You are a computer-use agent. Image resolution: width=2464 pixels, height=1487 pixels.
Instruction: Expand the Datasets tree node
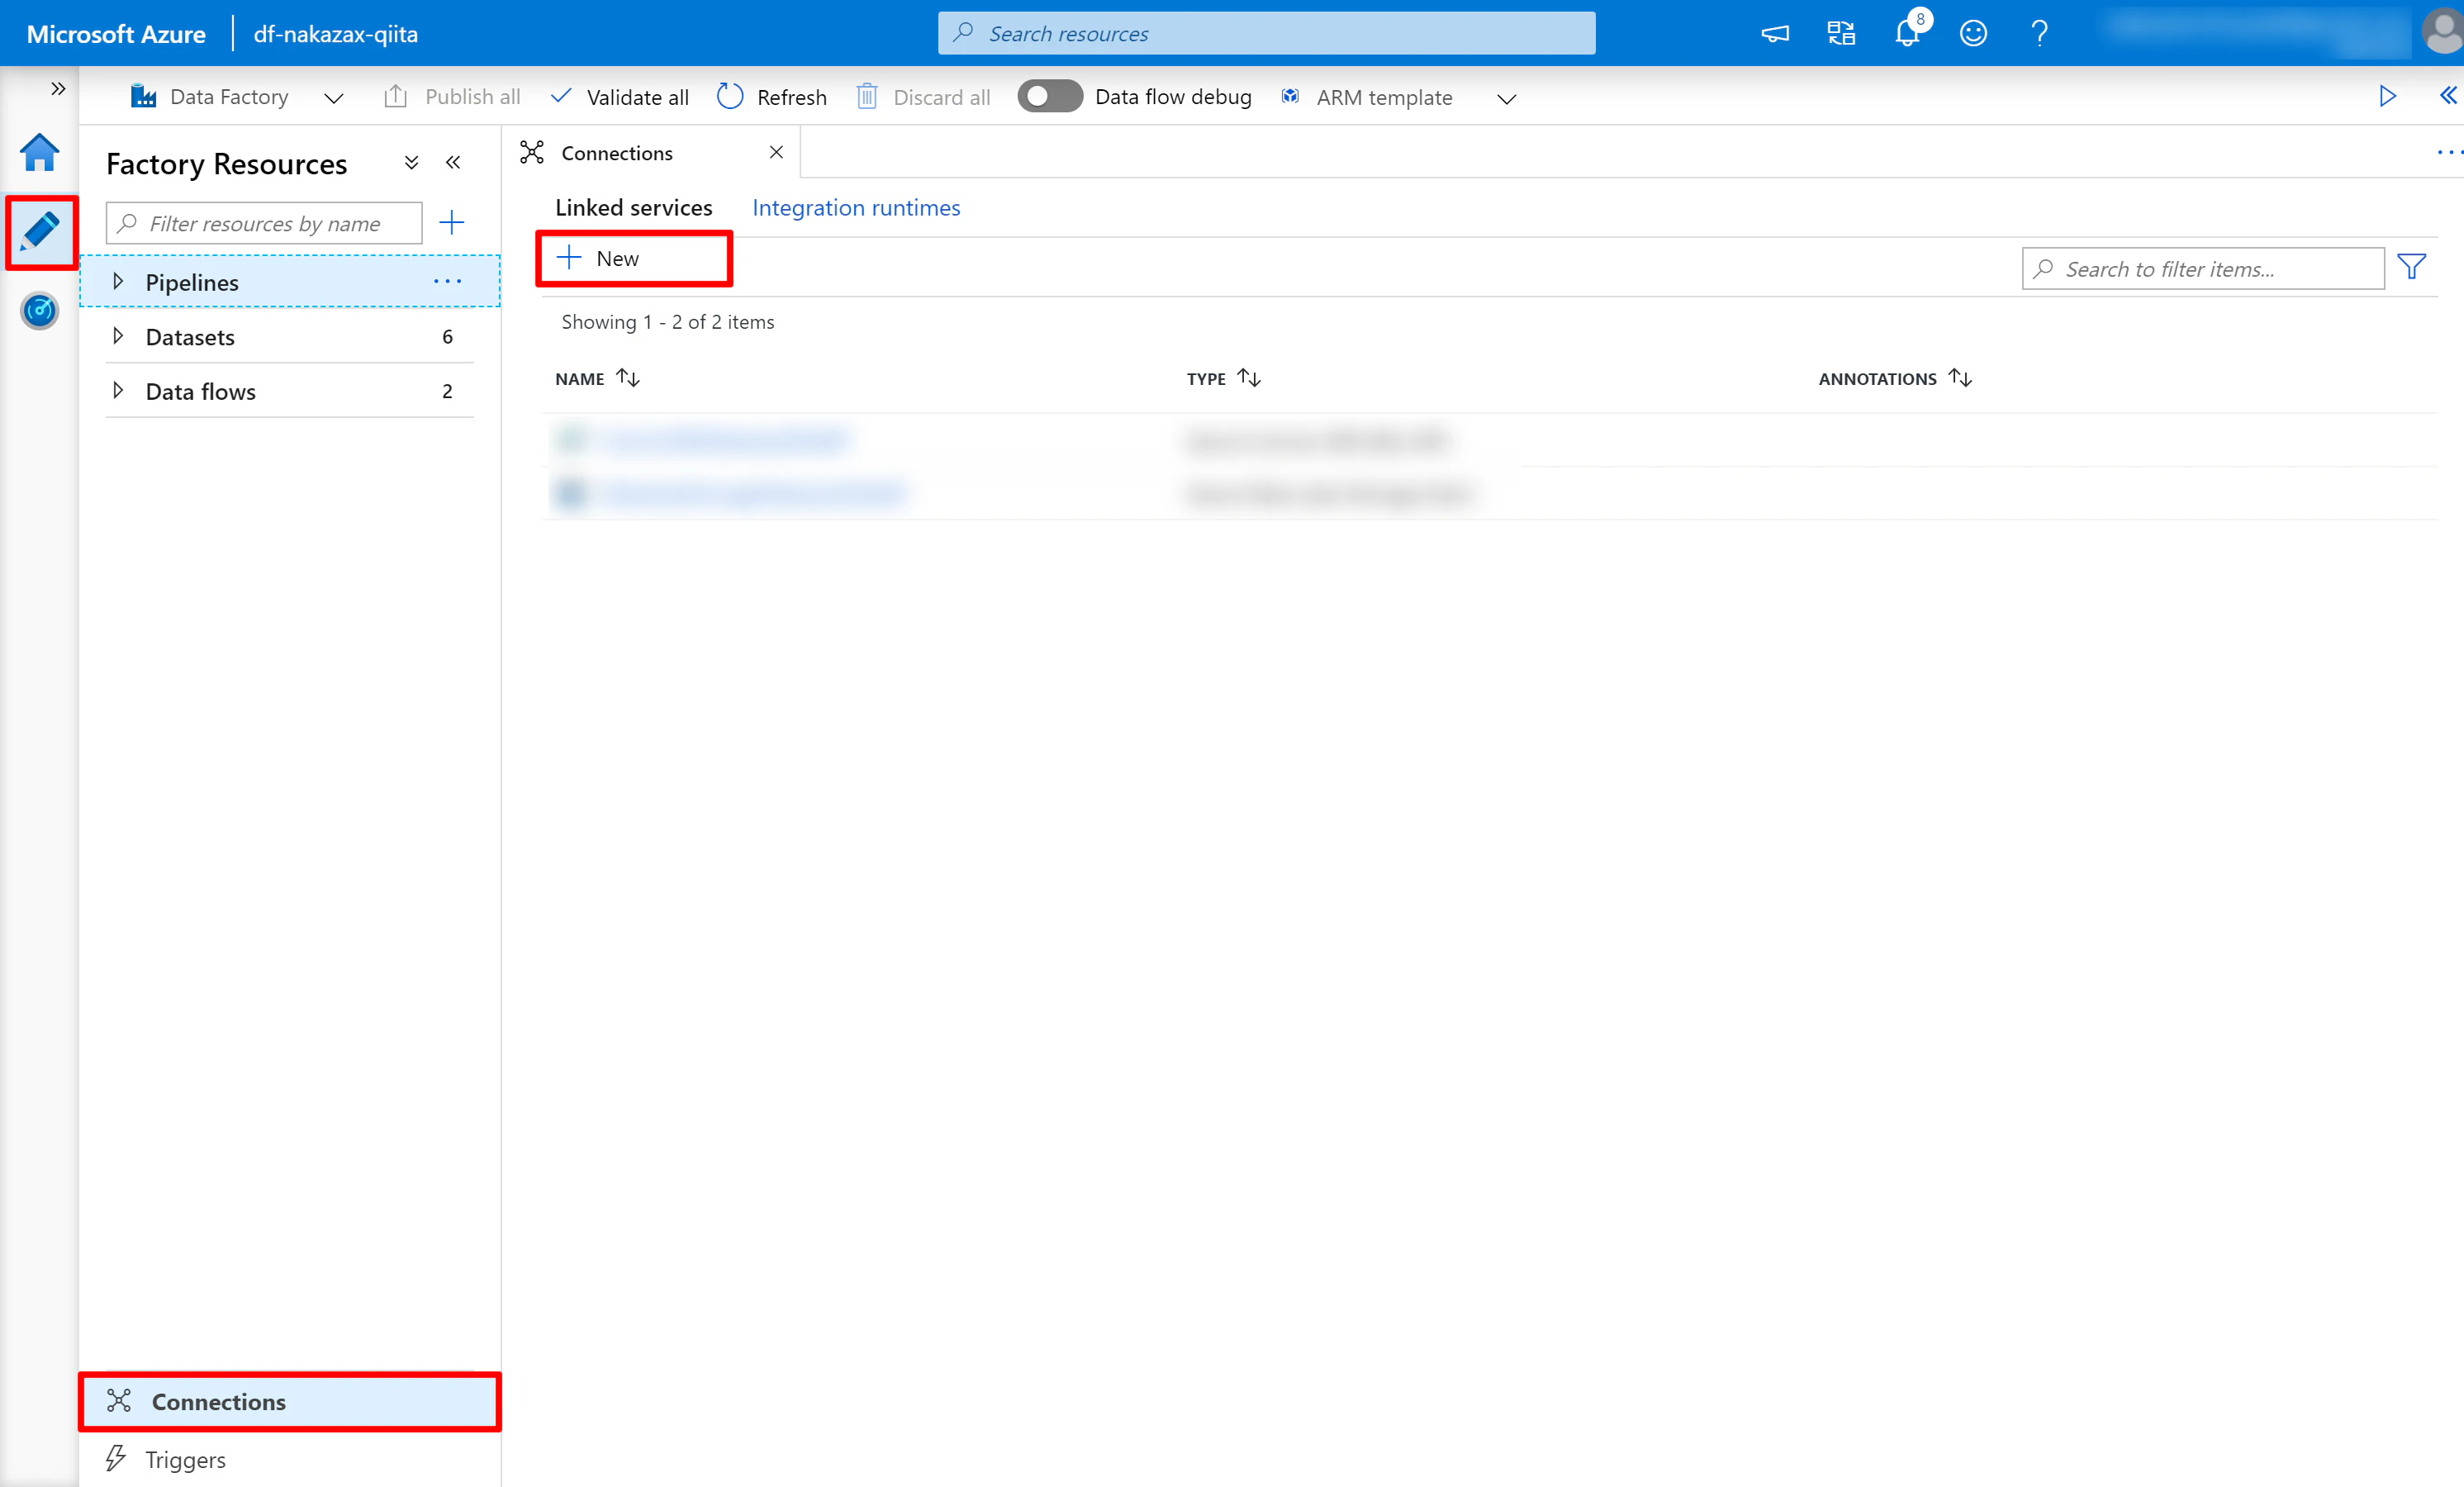[x=118, y=336]
